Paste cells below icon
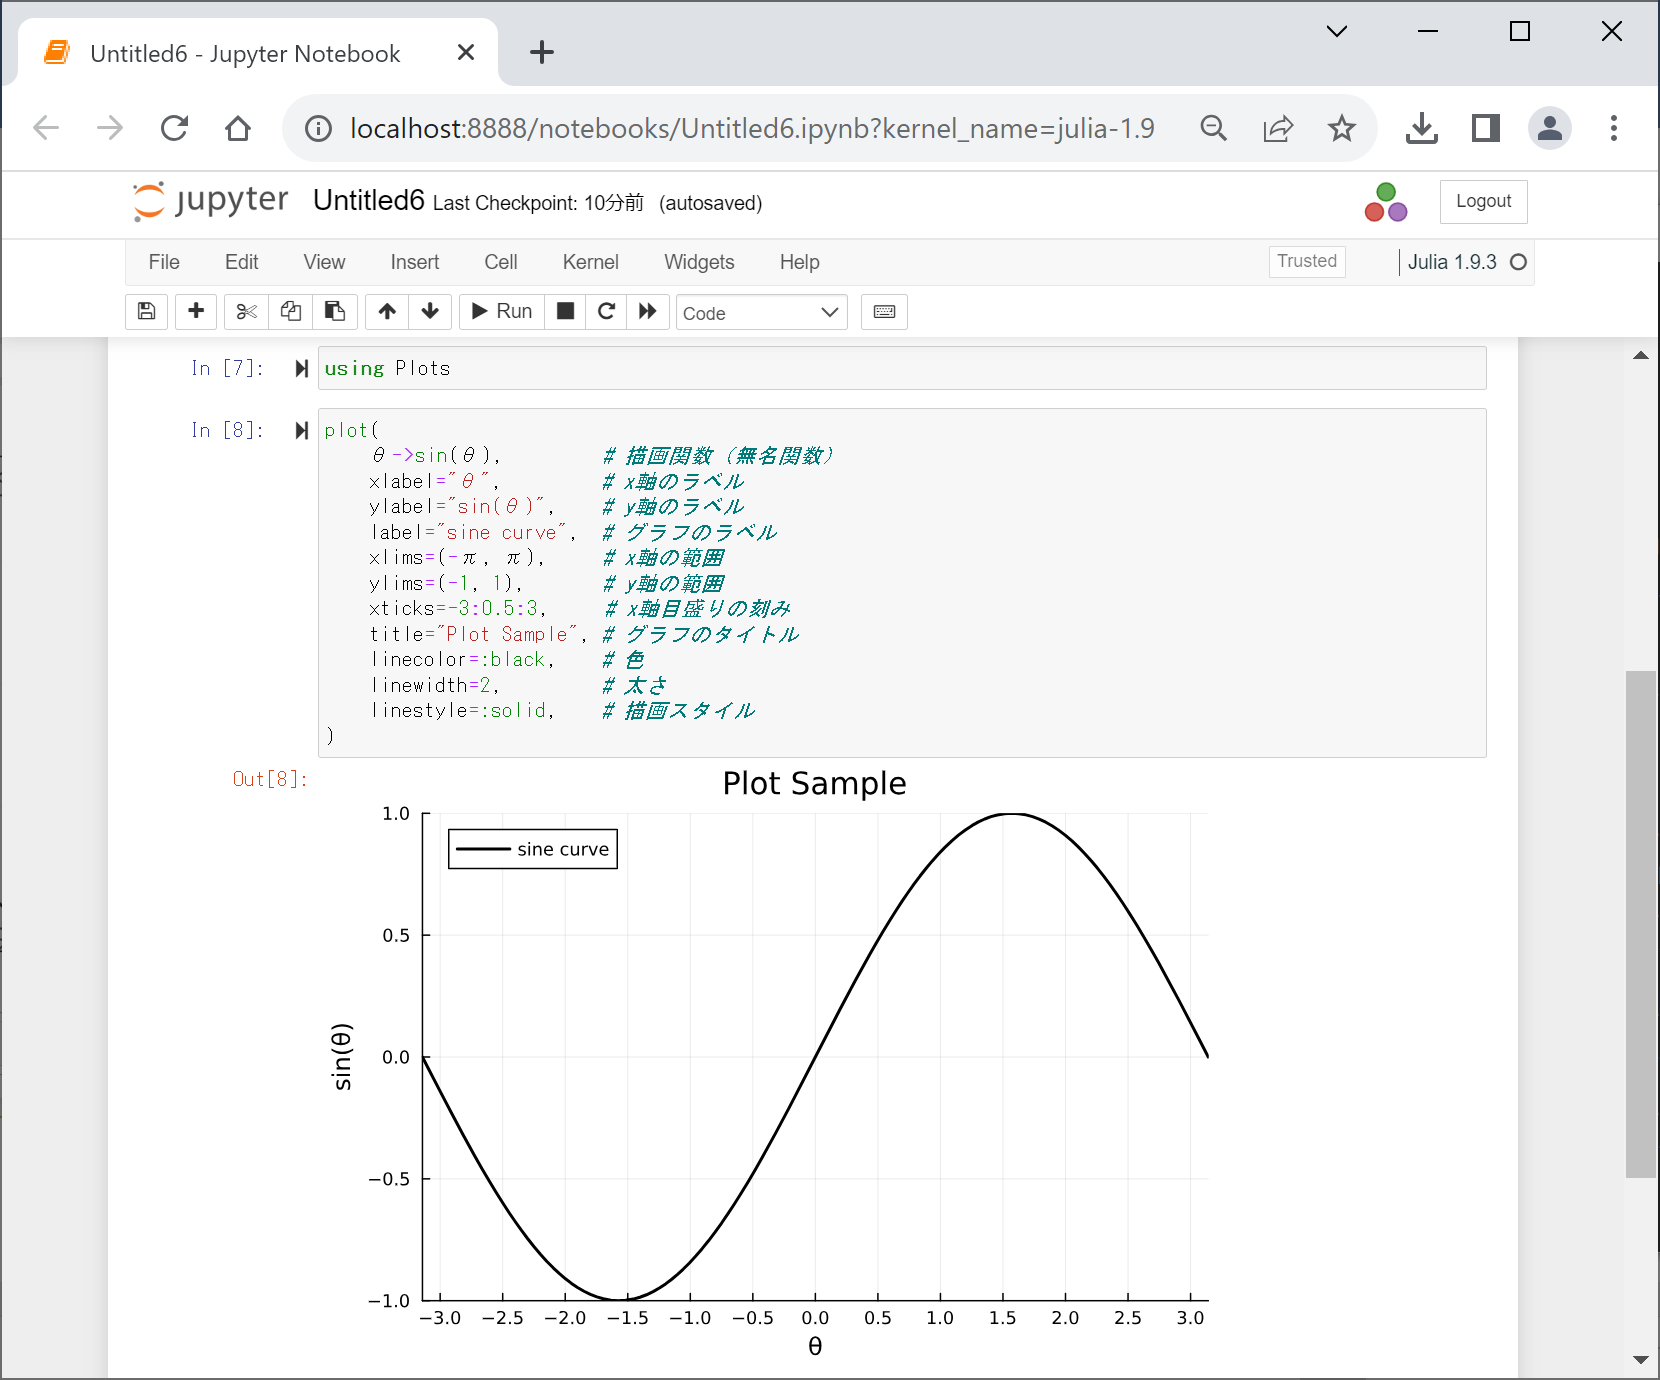1660x1380 pixels. coord(335,312)
